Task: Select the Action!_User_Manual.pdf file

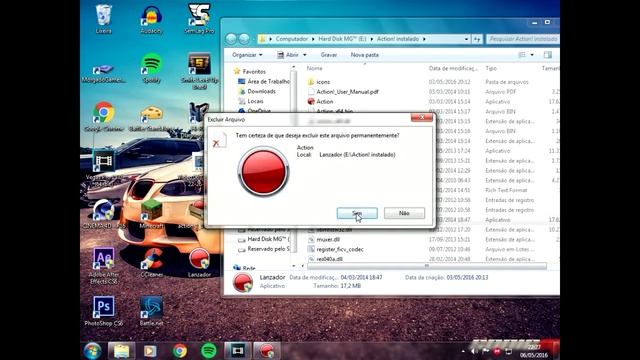Action: pos(343,92)
